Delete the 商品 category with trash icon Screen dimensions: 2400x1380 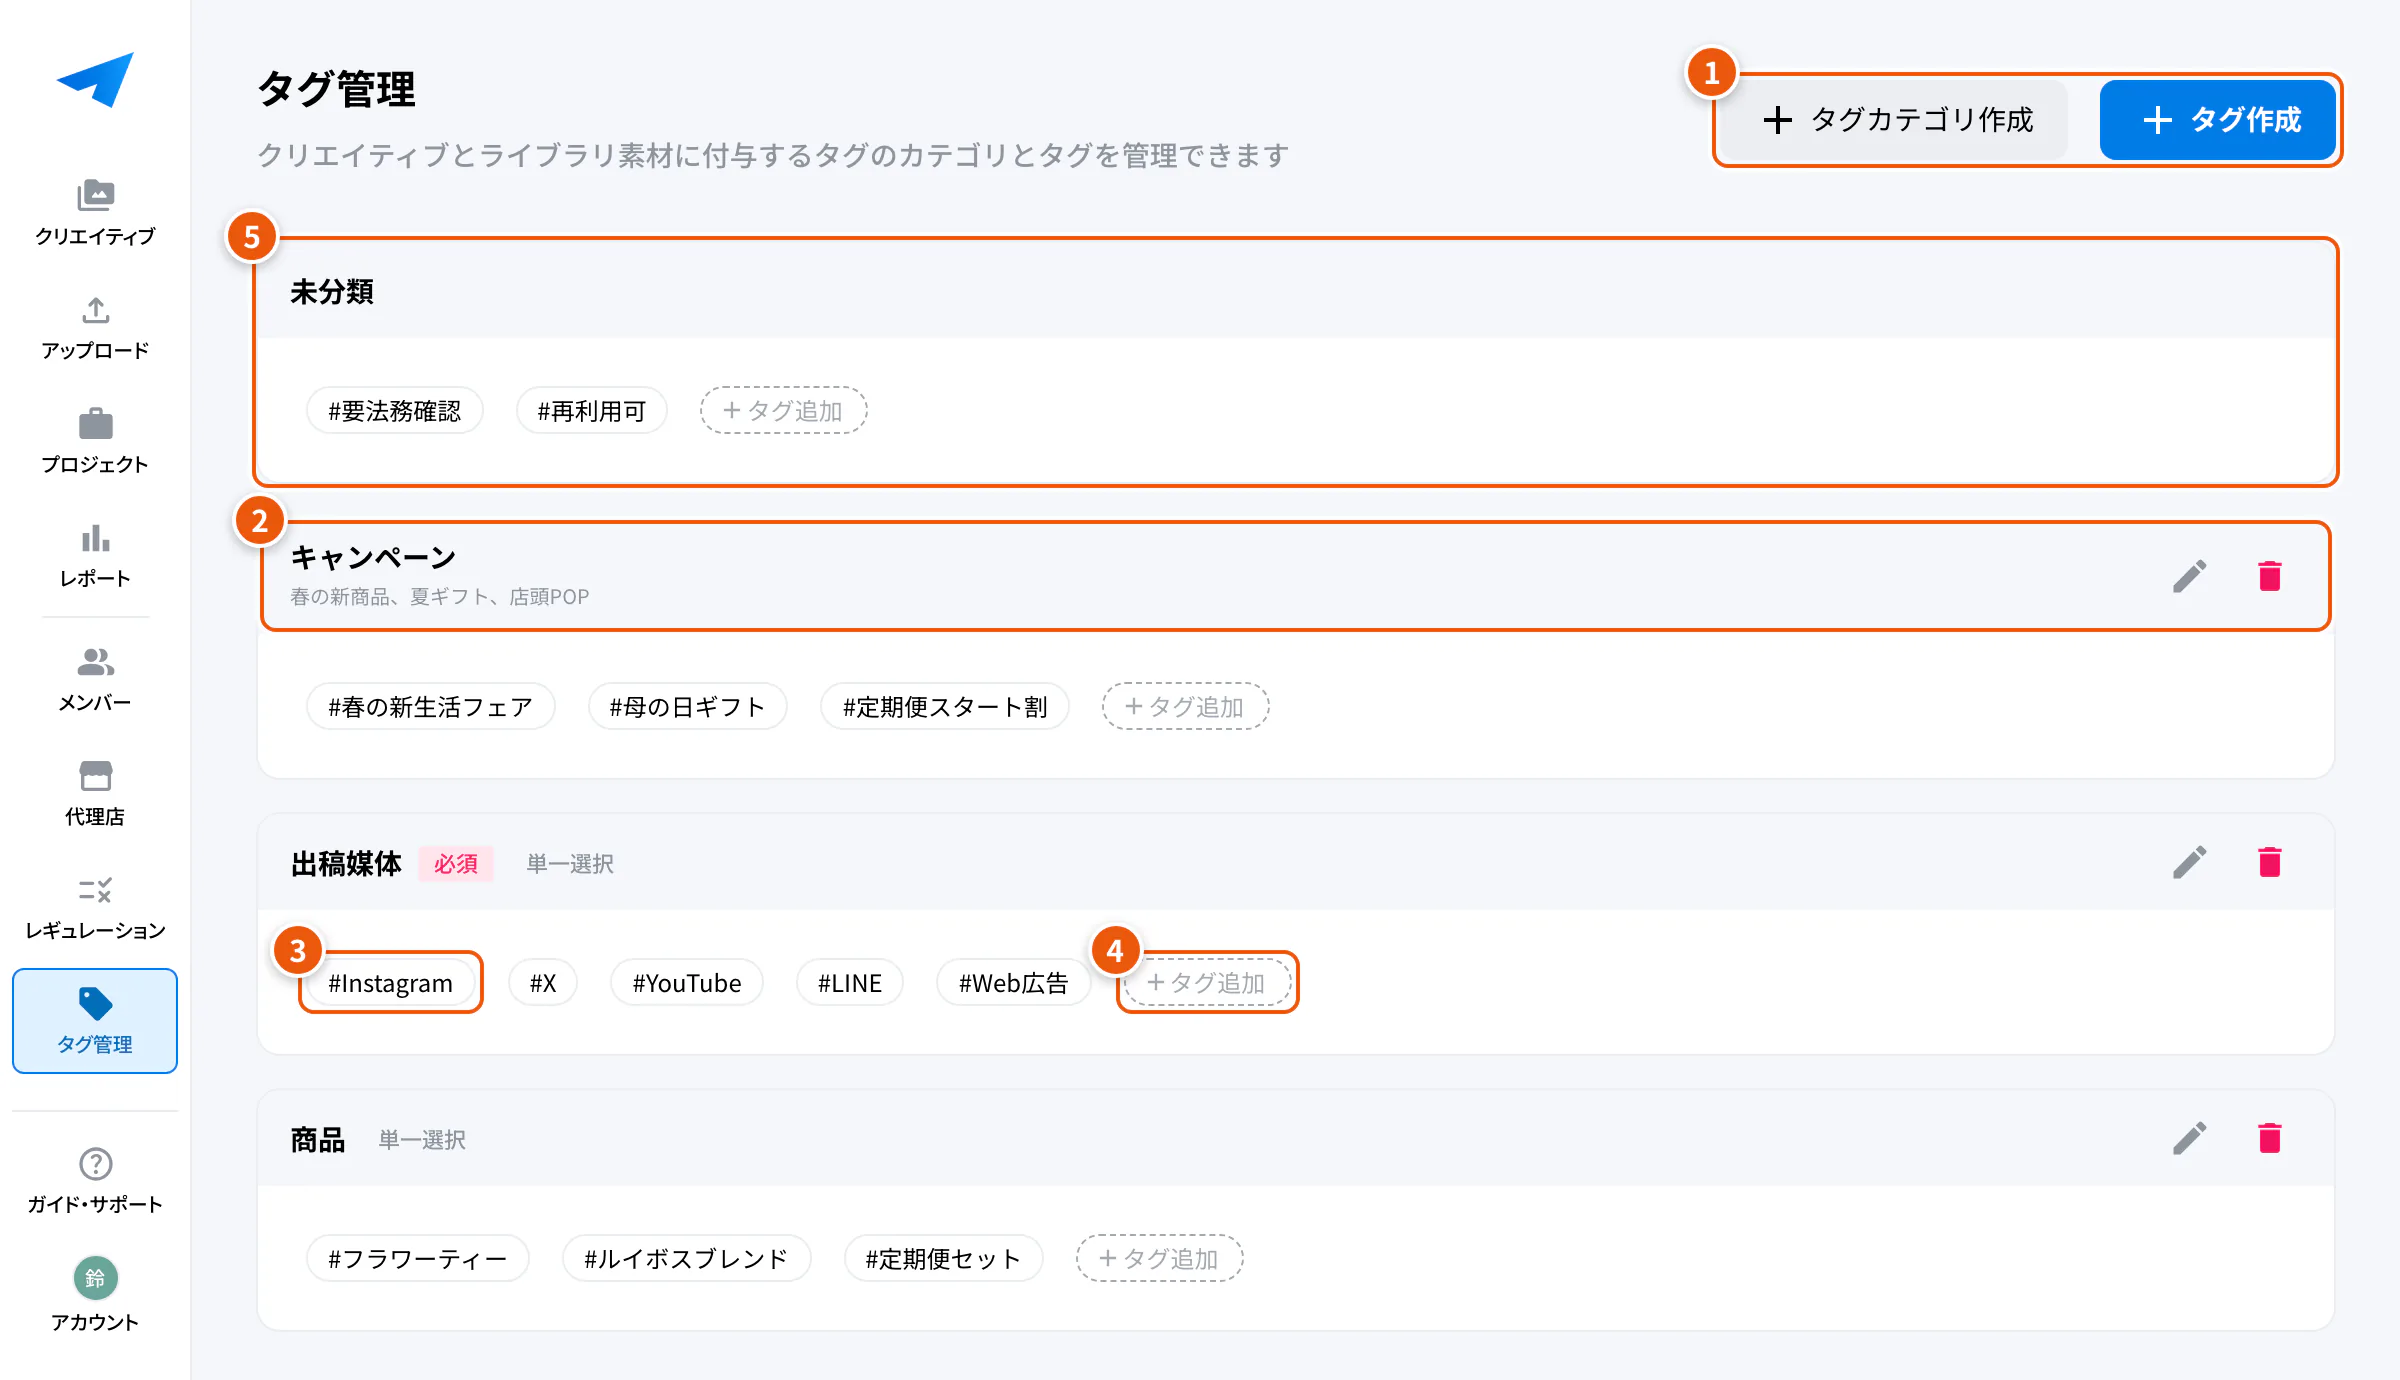tap(2270, 1138)
